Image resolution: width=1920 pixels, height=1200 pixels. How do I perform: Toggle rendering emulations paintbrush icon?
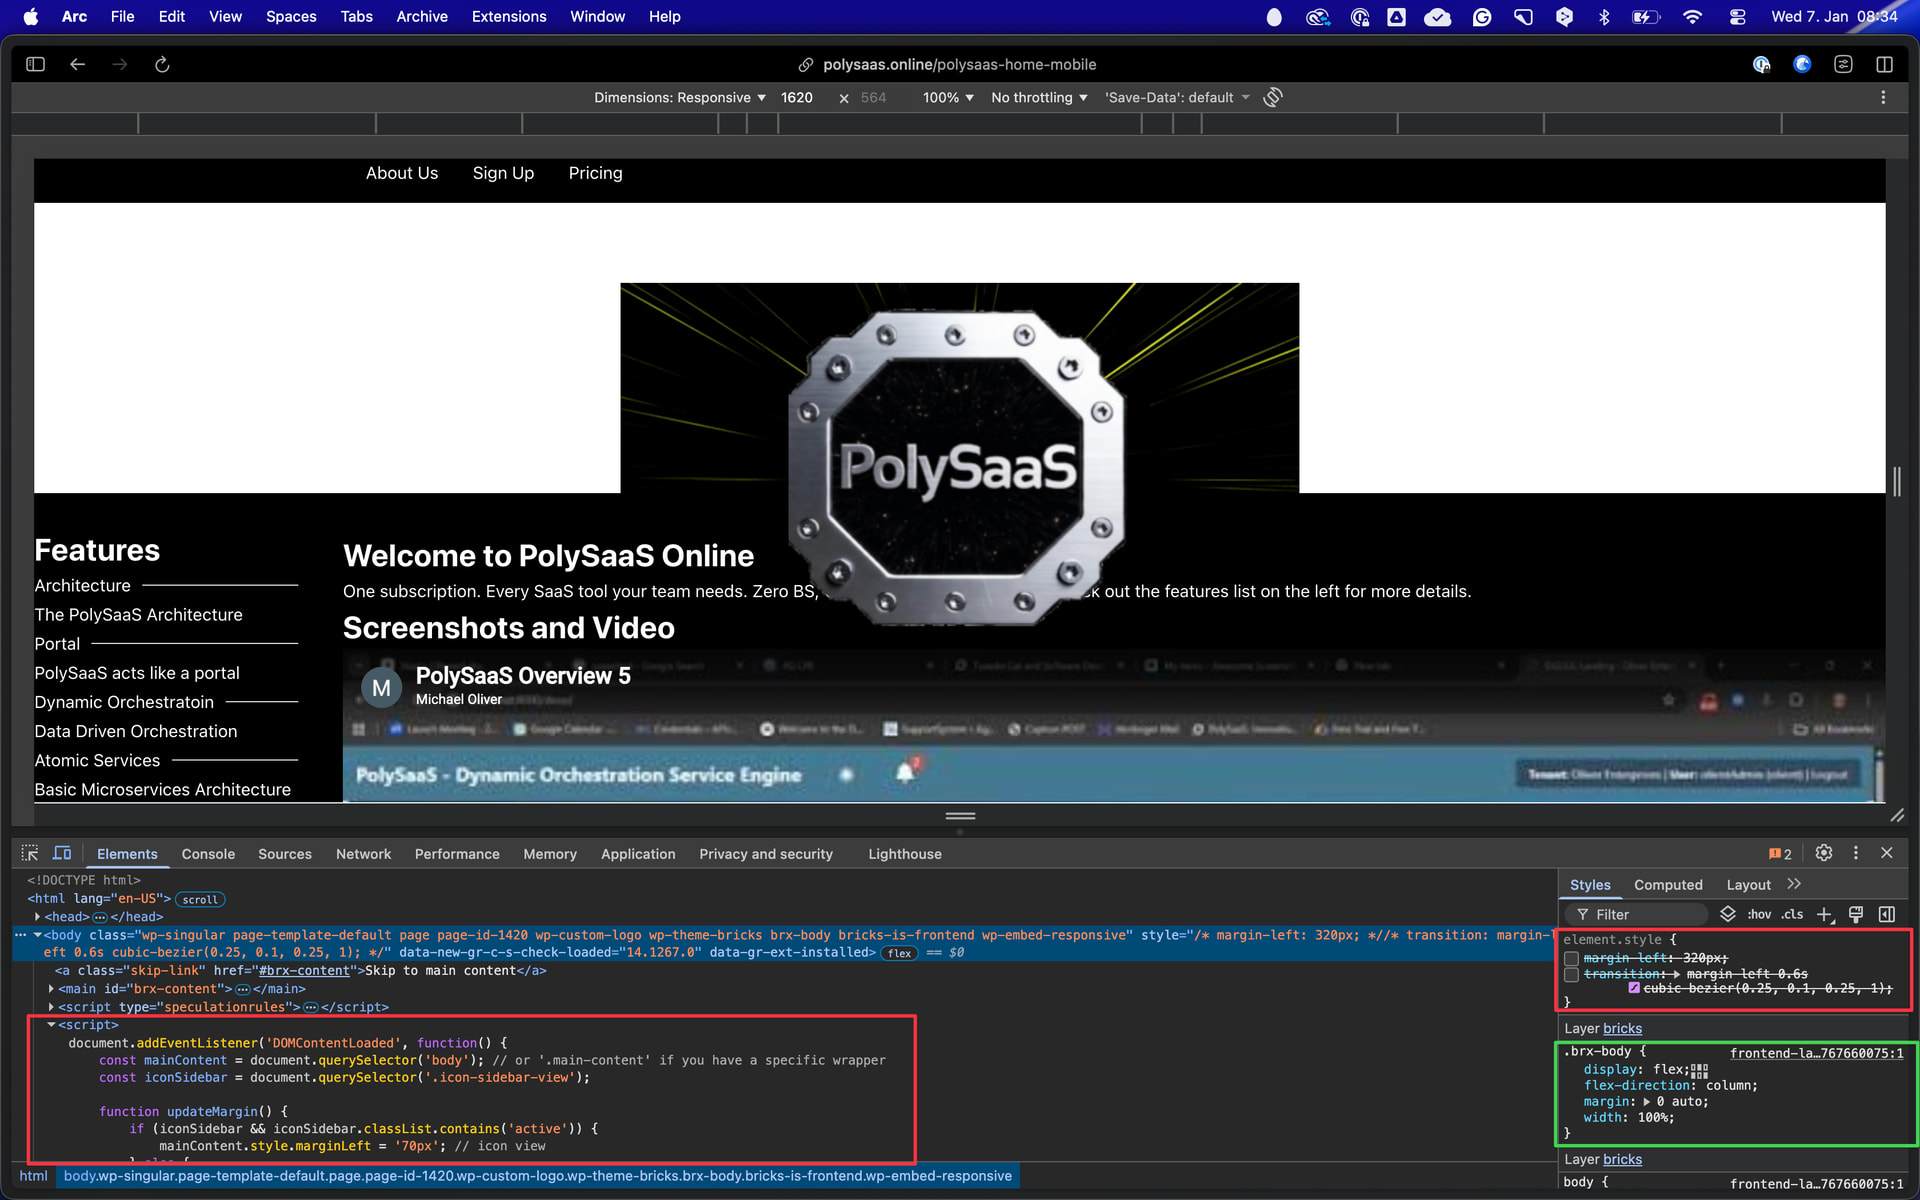pyautogui.click(x=1856, y=914)
